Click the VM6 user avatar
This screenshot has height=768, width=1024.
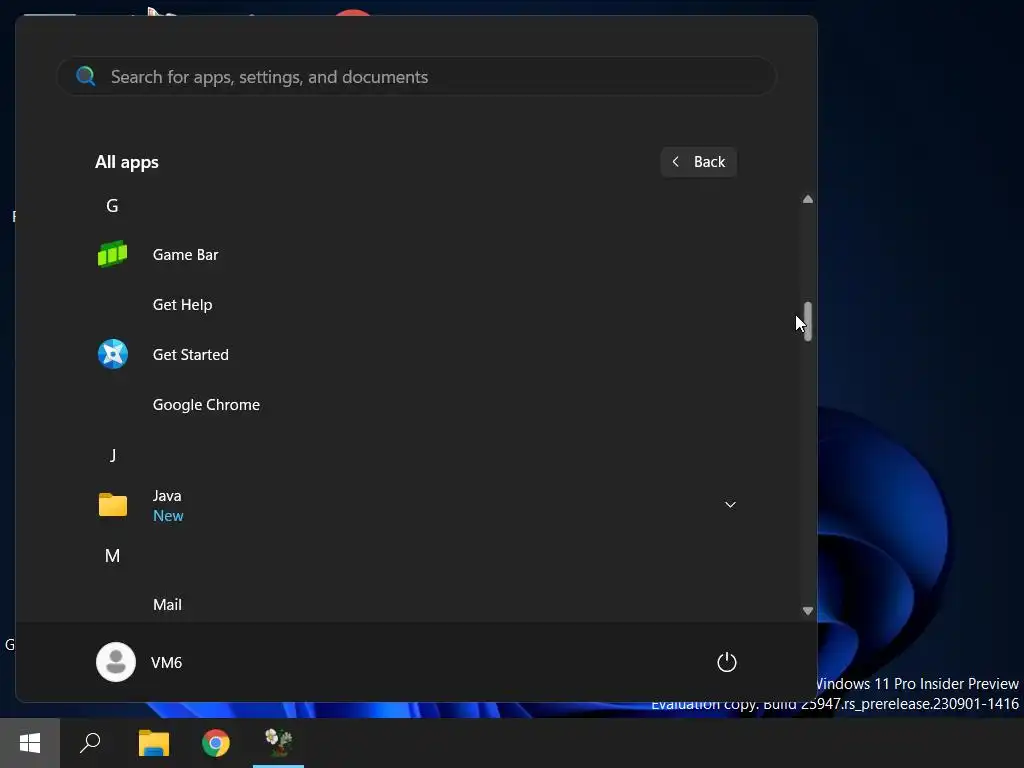click(116, 662)
